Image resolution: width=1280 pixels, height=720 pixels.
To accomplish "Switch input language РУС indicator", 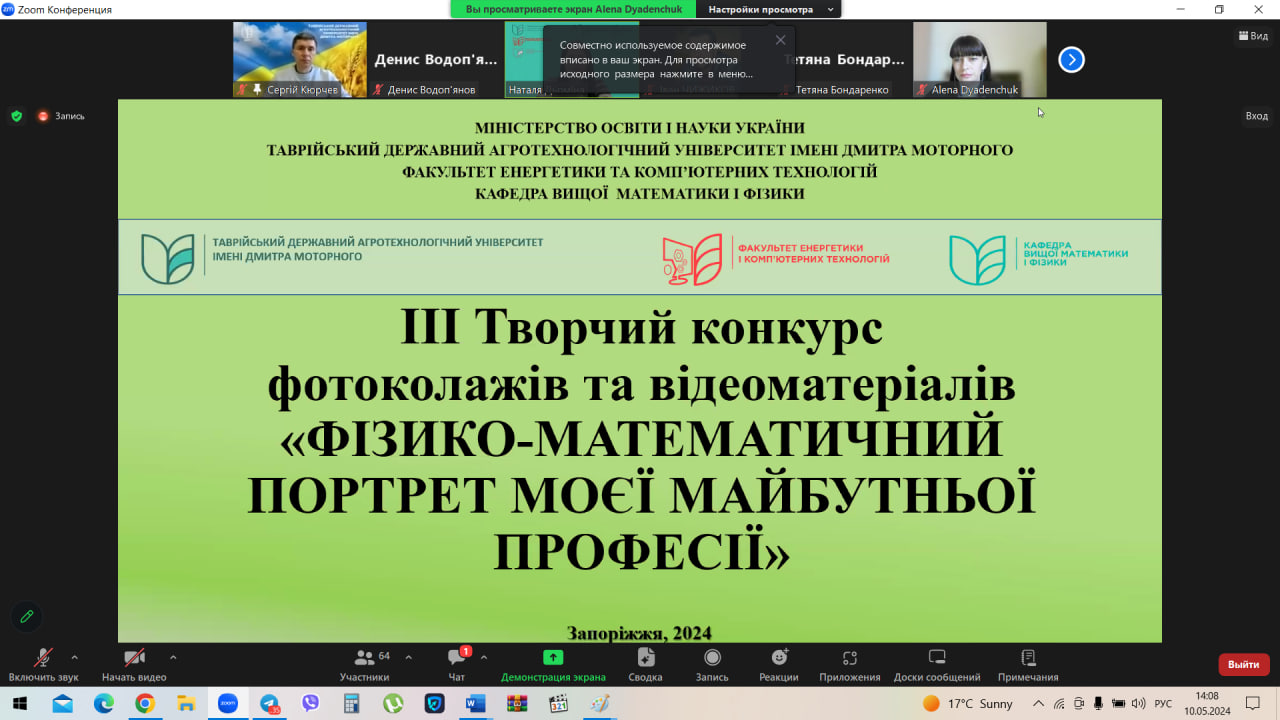I will pyautogui.click(x=1163, y=704).
